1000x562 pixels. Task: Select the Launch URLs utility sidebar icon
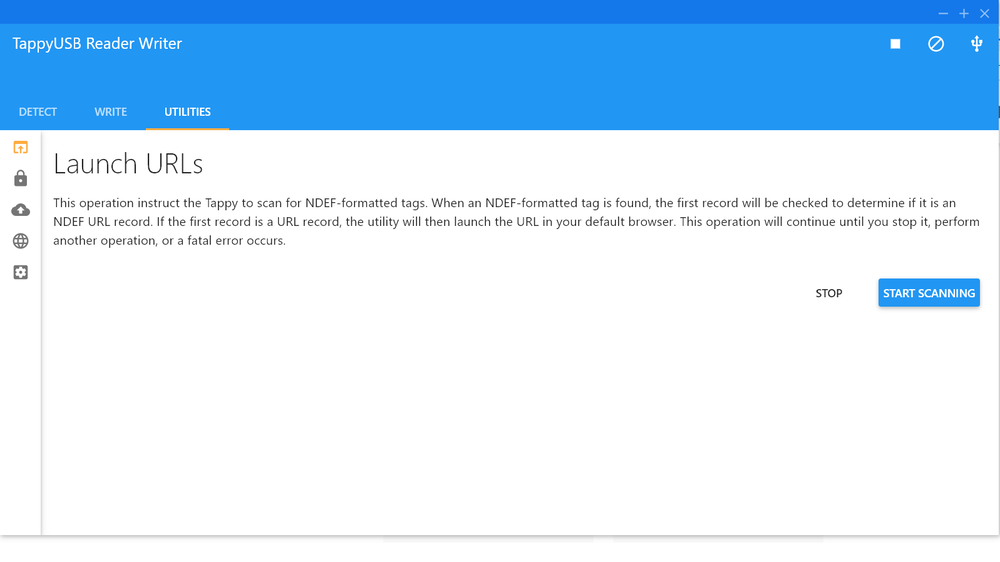click(x=20, y=148)
